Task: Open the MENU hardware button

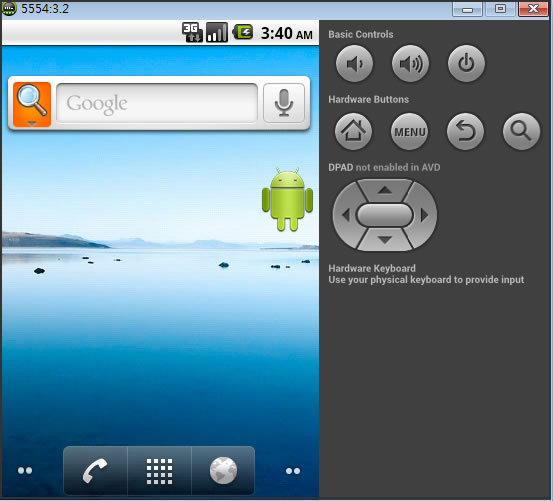Action: [409, 132]
